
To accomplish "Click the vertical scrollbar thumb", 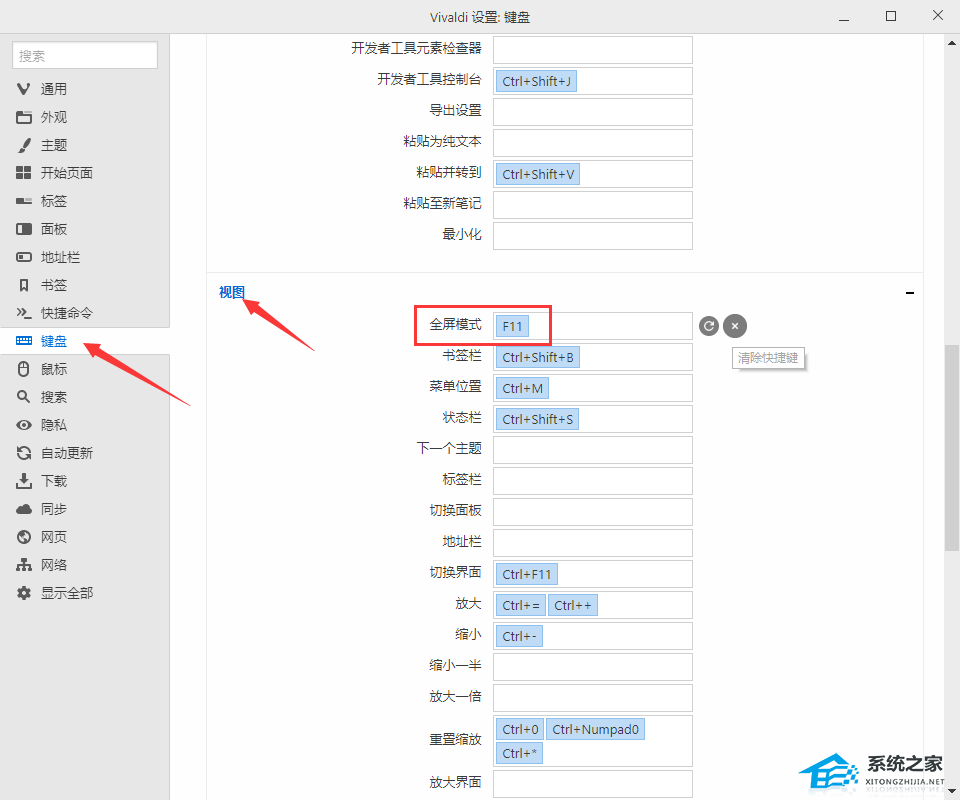I will point(951,448).
